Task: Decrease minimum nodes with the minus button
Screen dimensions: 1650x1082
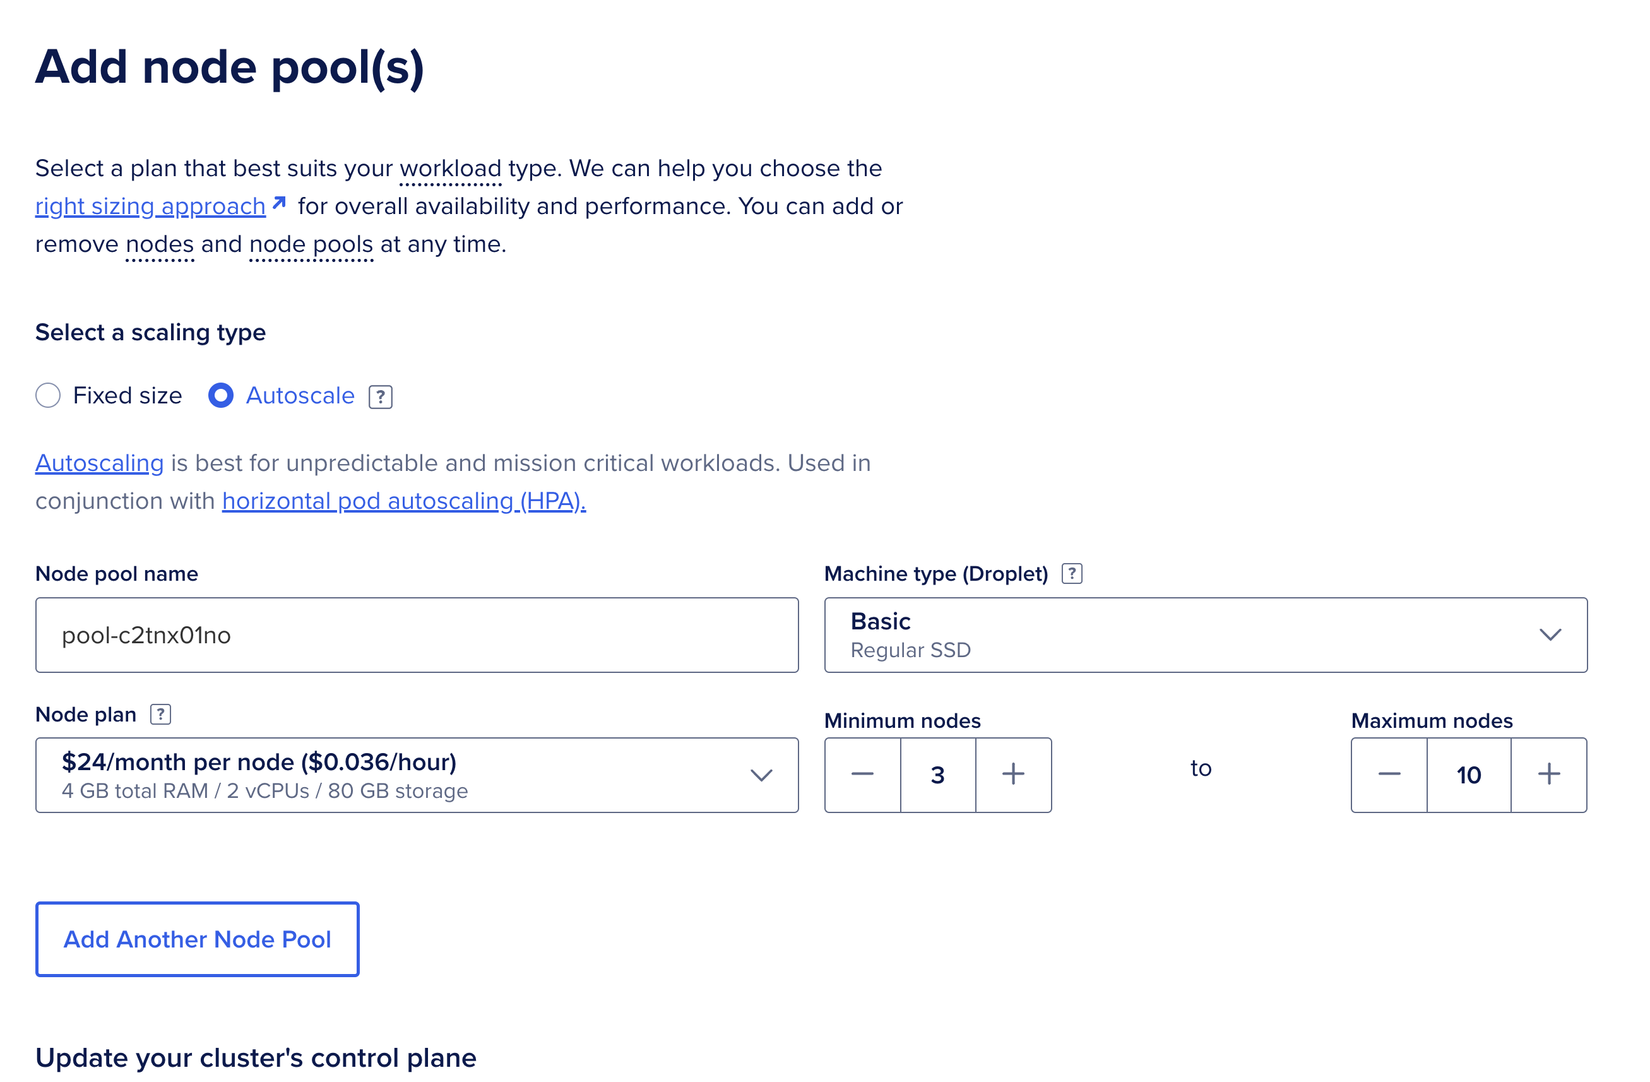Action: 862,775
